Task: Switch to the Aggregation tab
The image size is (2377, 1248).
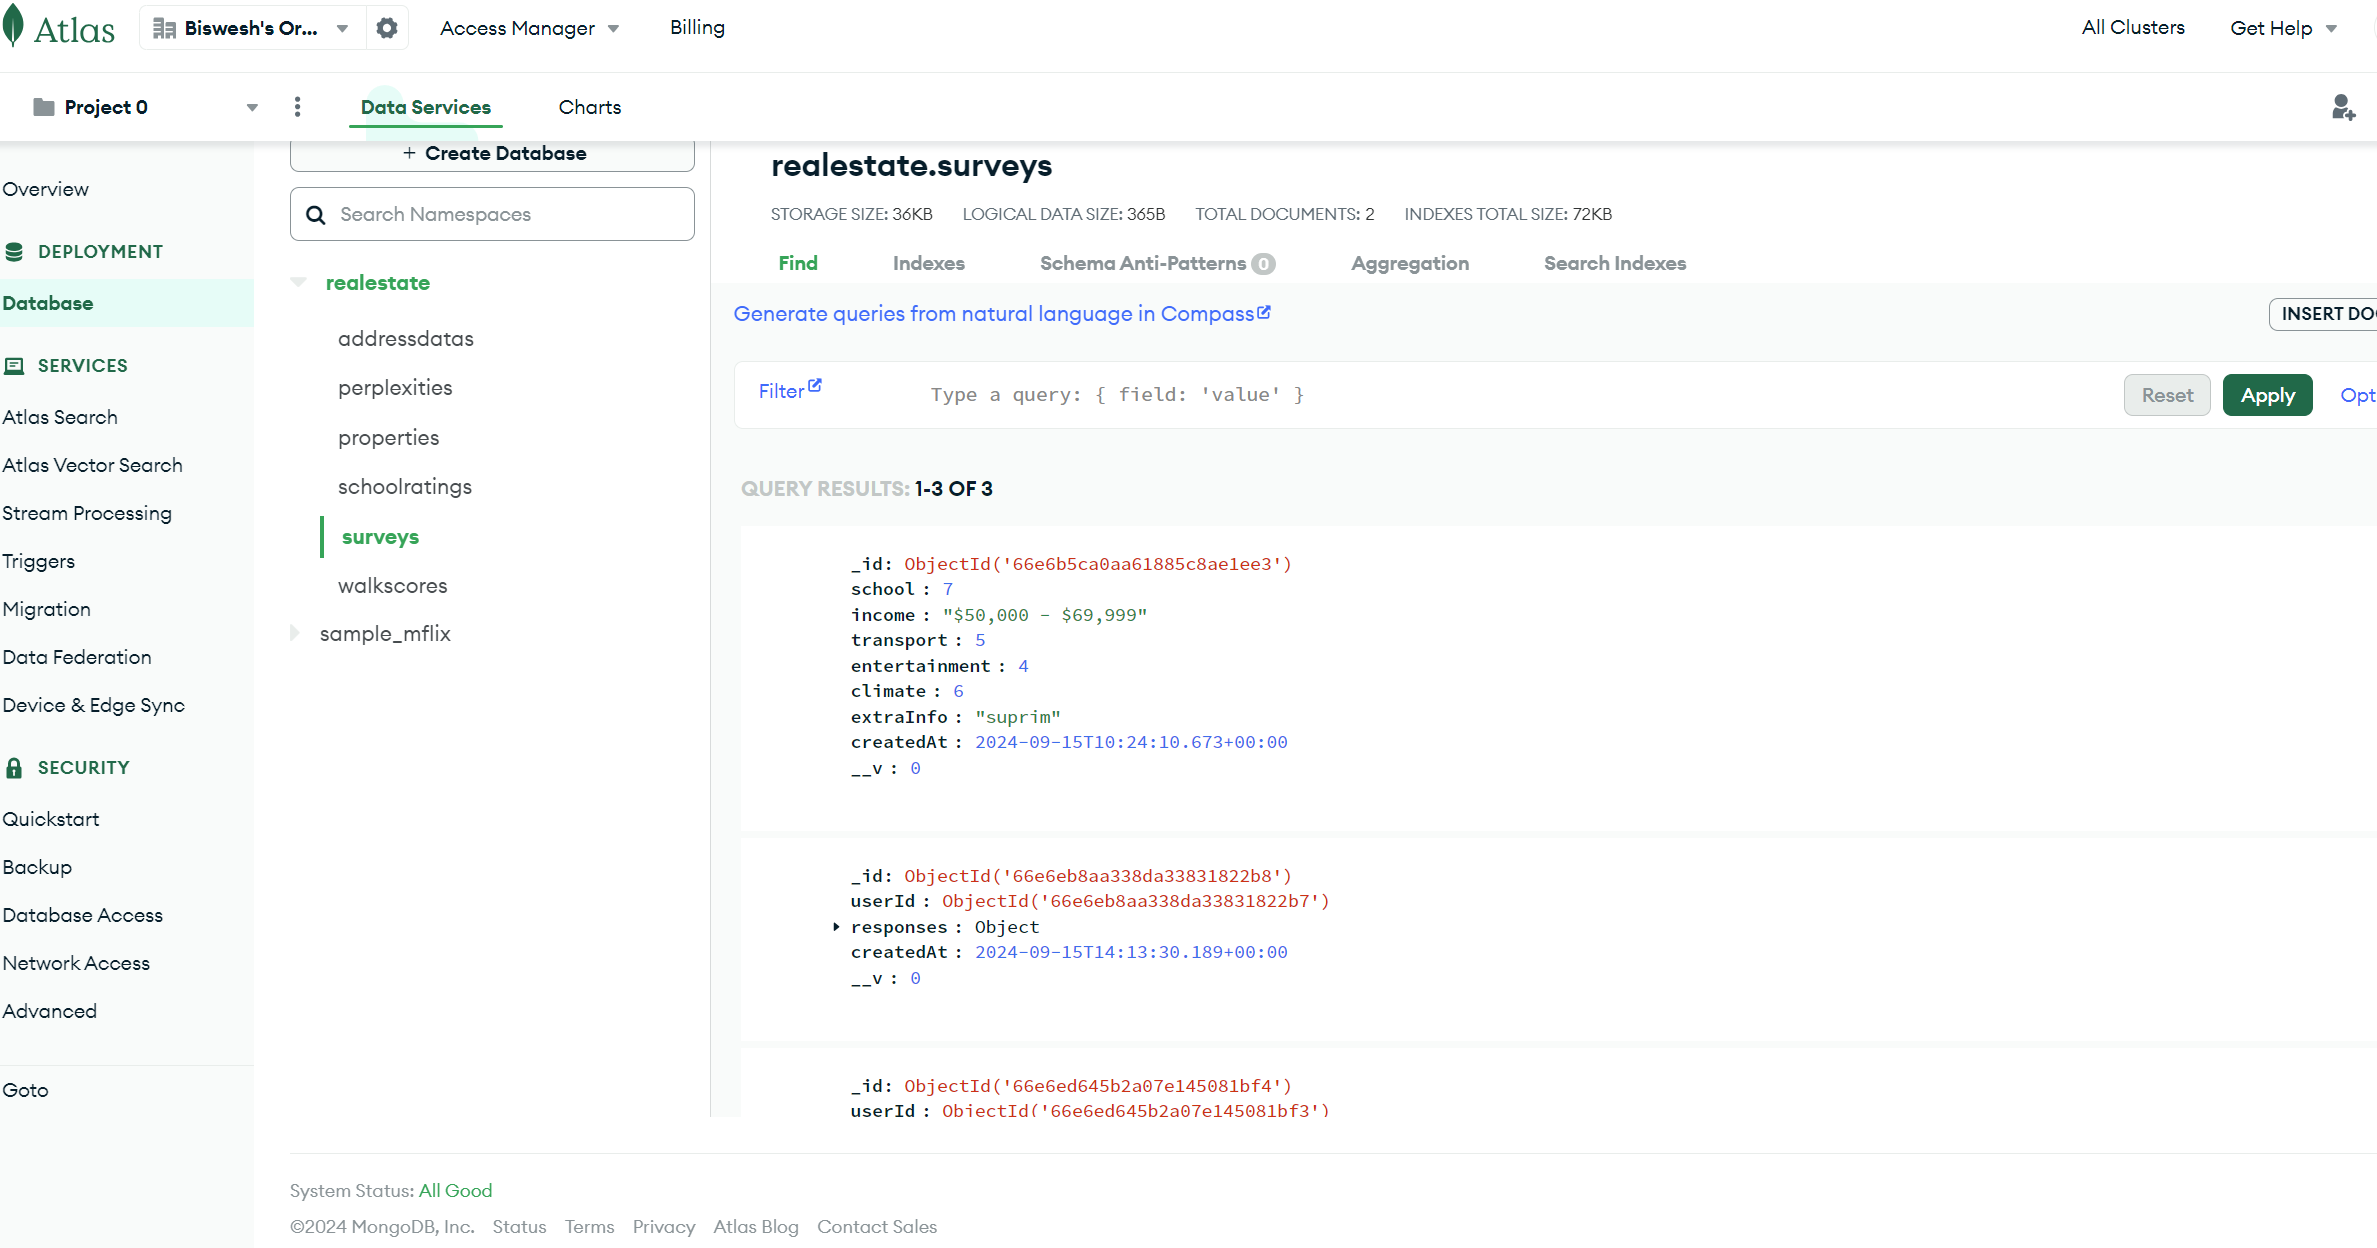Action: [1409, 263]
